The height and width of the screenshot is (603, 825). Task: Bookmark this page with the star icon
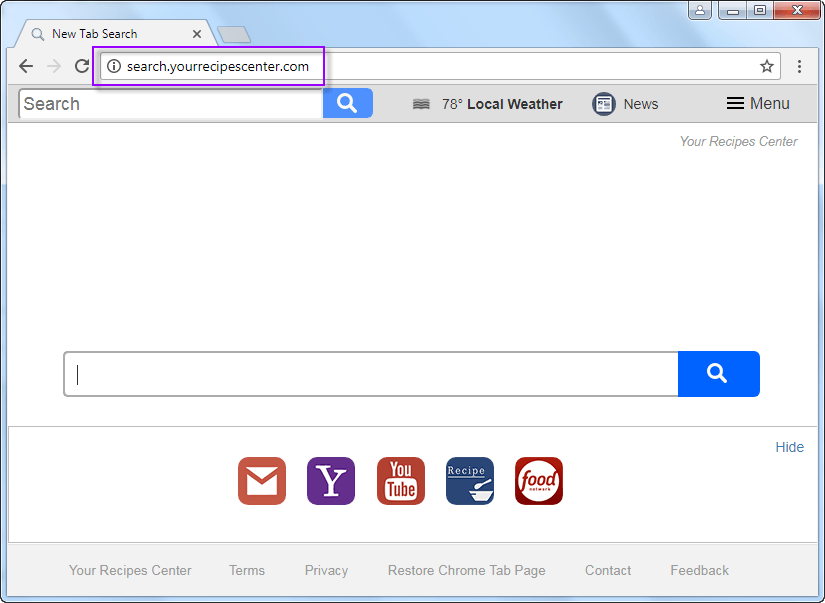767,66
